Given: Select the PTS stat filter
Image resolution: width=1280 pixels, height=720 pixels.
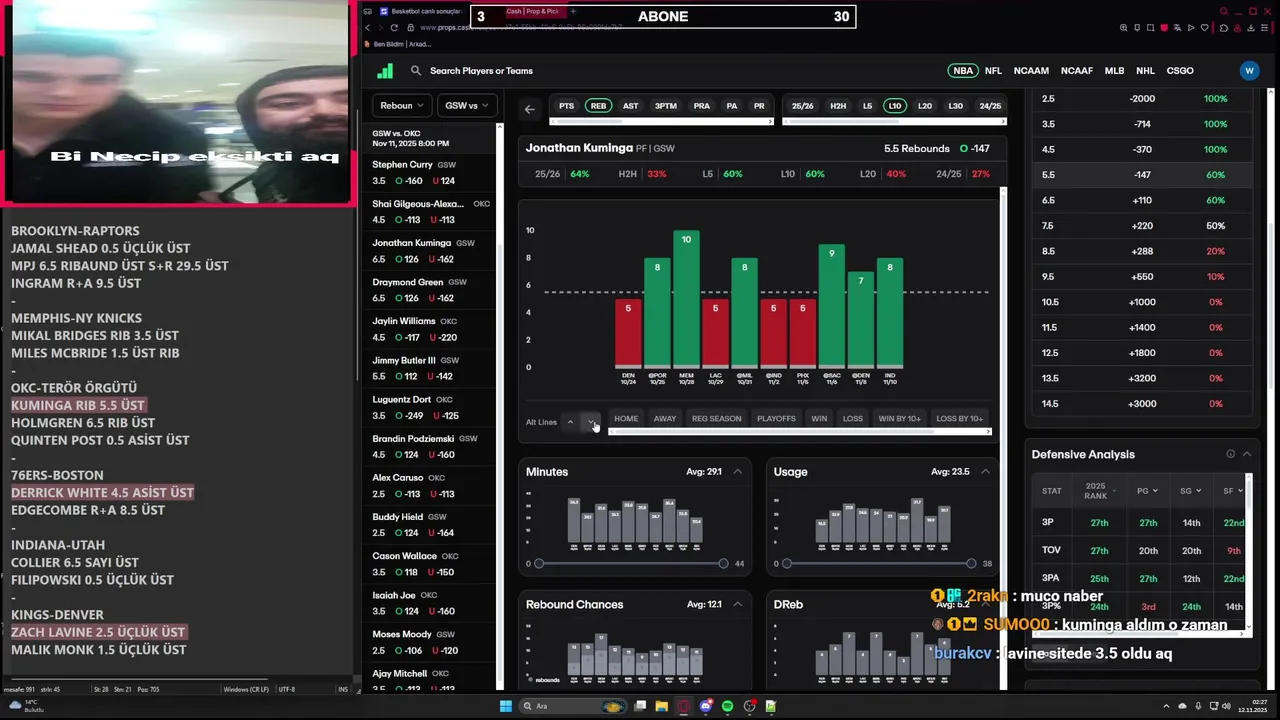Looking at the screenshot, I should click(x=567, y=106).
